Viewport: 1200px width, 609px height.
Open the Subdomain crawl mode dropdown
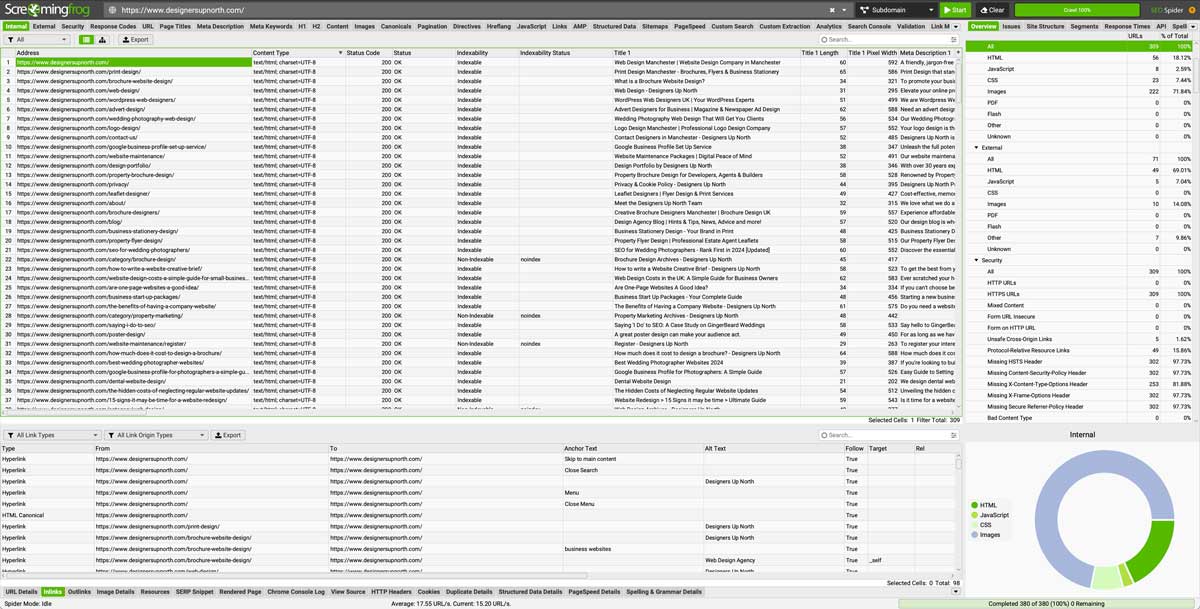click(896, 10)
